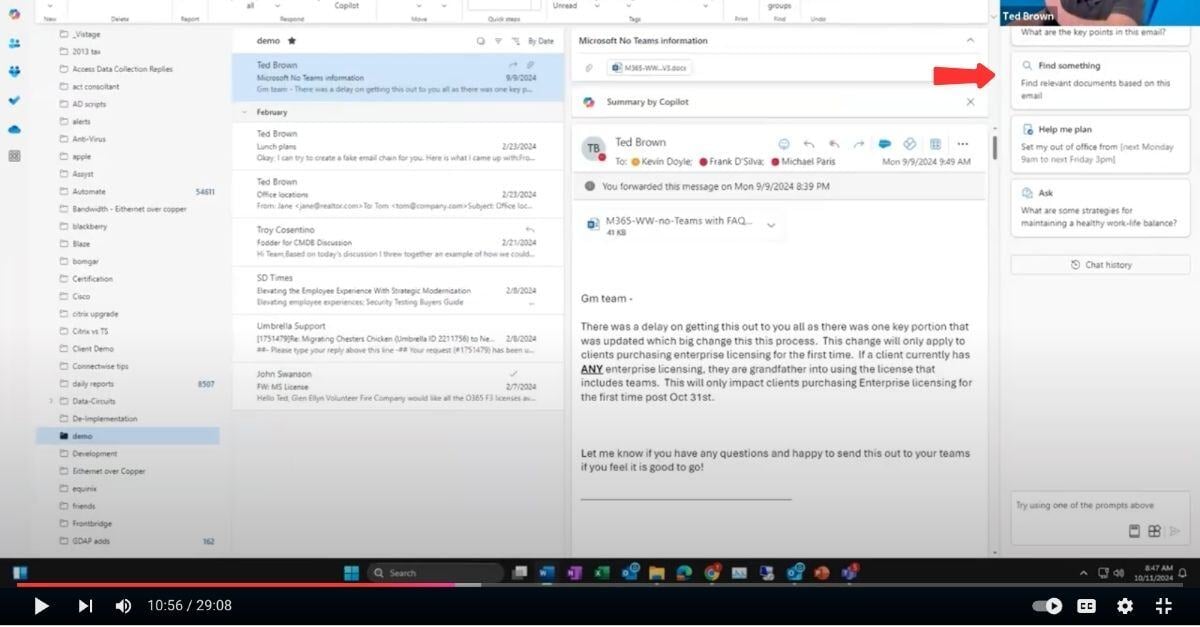Share the email to Teams via Teams icon
Screen dimensions: 1200x627
click(x=885, y=143)
